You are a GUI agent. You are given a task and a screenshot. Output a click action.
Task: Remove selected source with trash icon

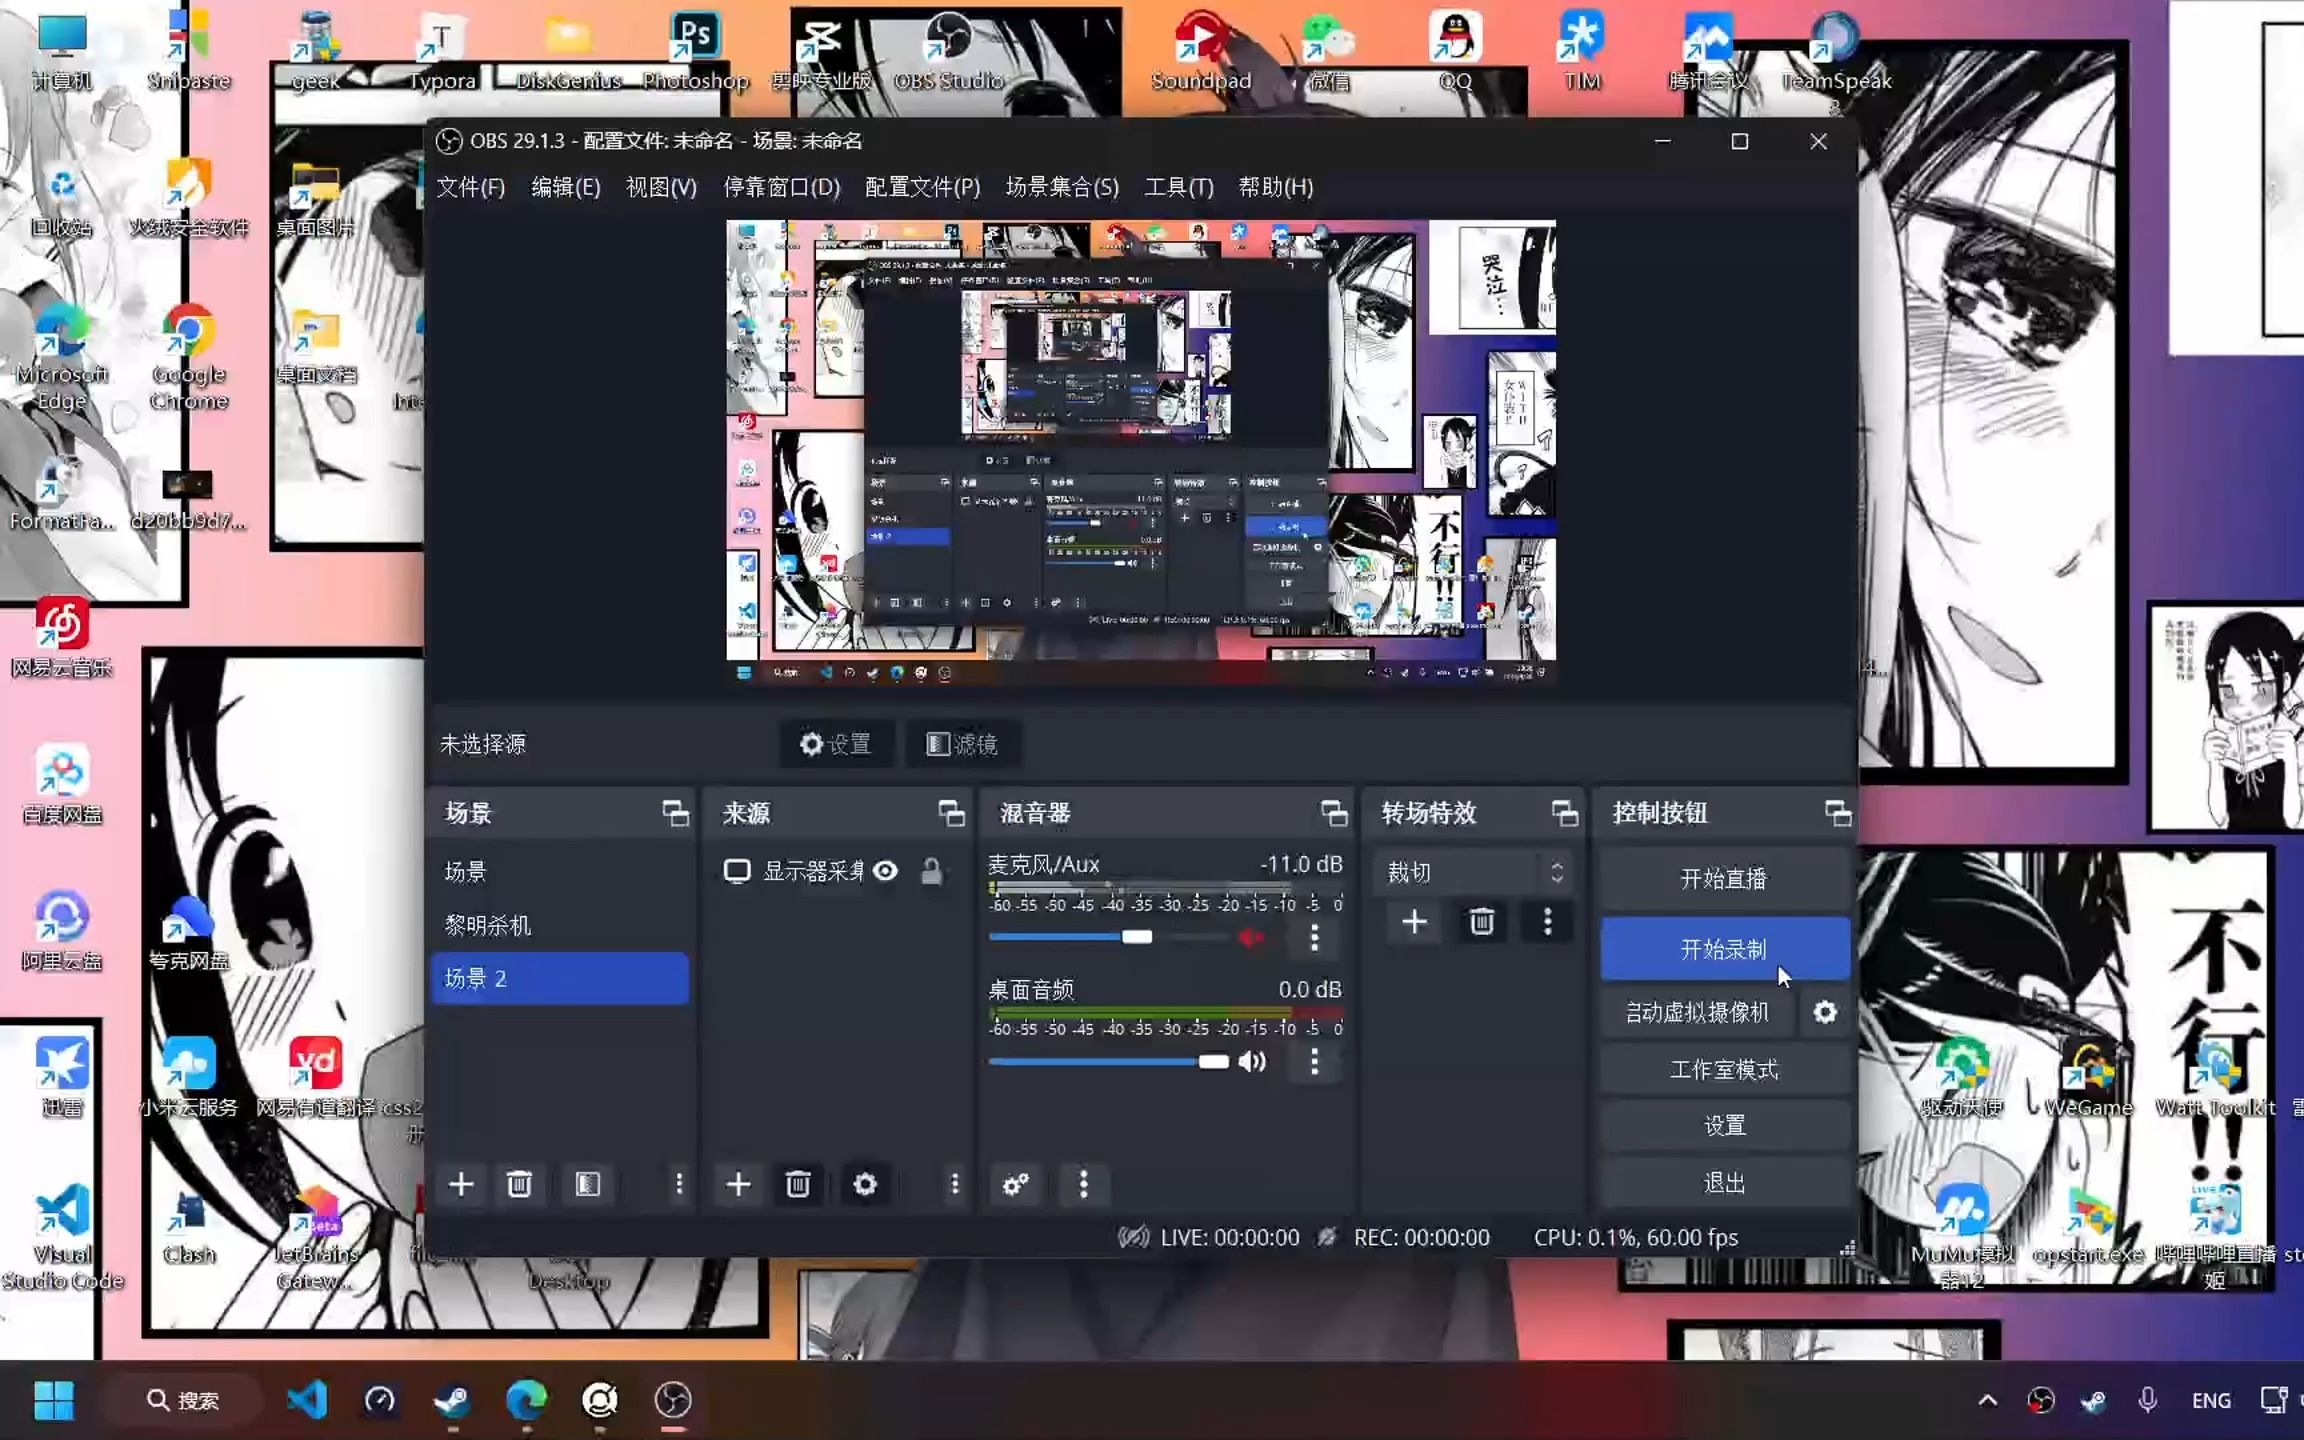point(798,1185)
